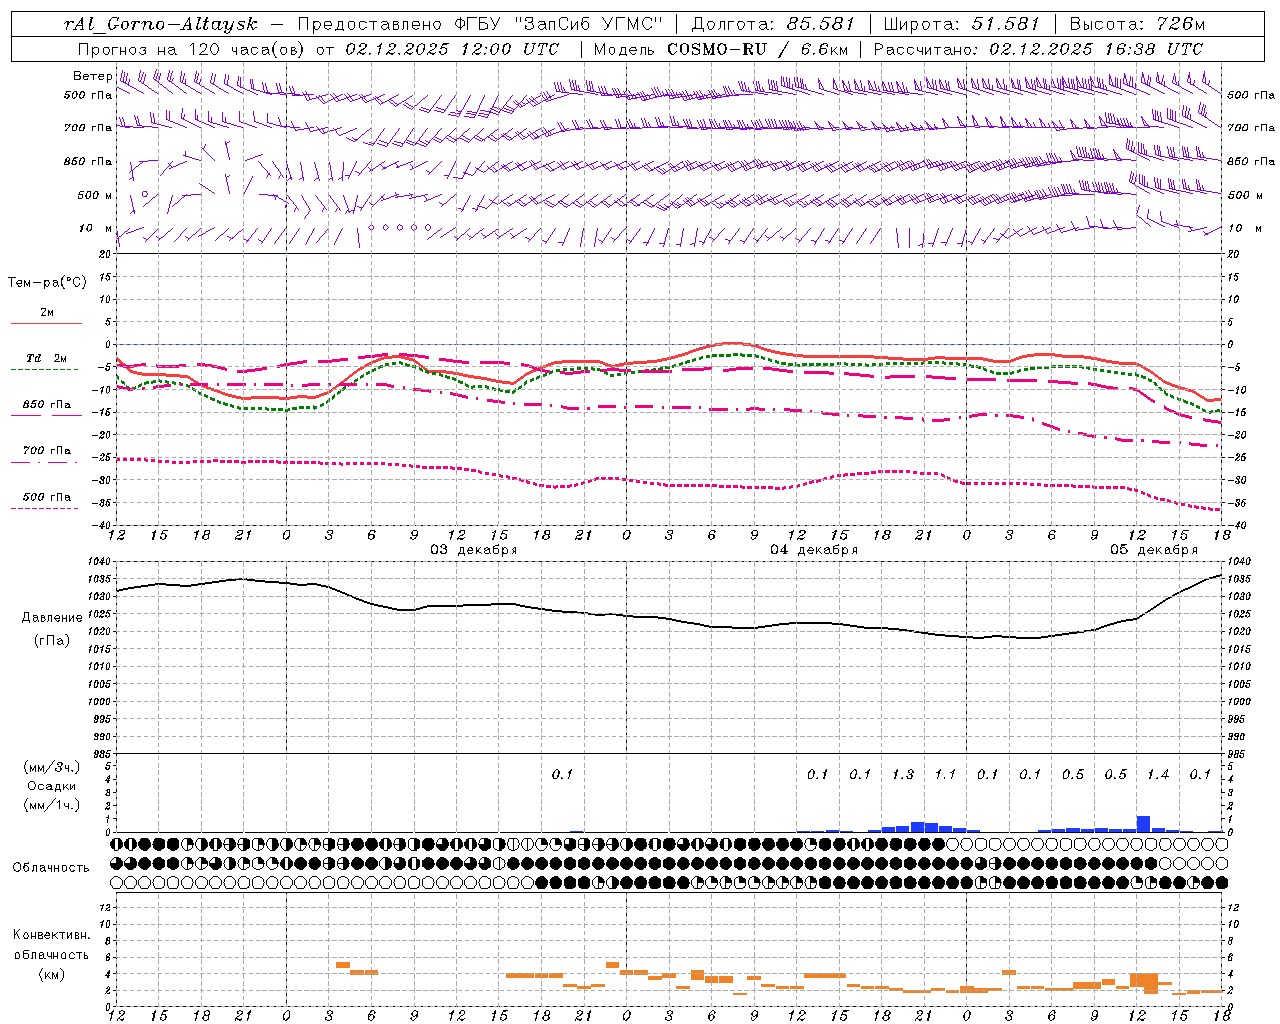Click the computed time Рассчитано: 02.12.2025 16:38 UTC
1280x1024 pixels.
[1038, 49]
